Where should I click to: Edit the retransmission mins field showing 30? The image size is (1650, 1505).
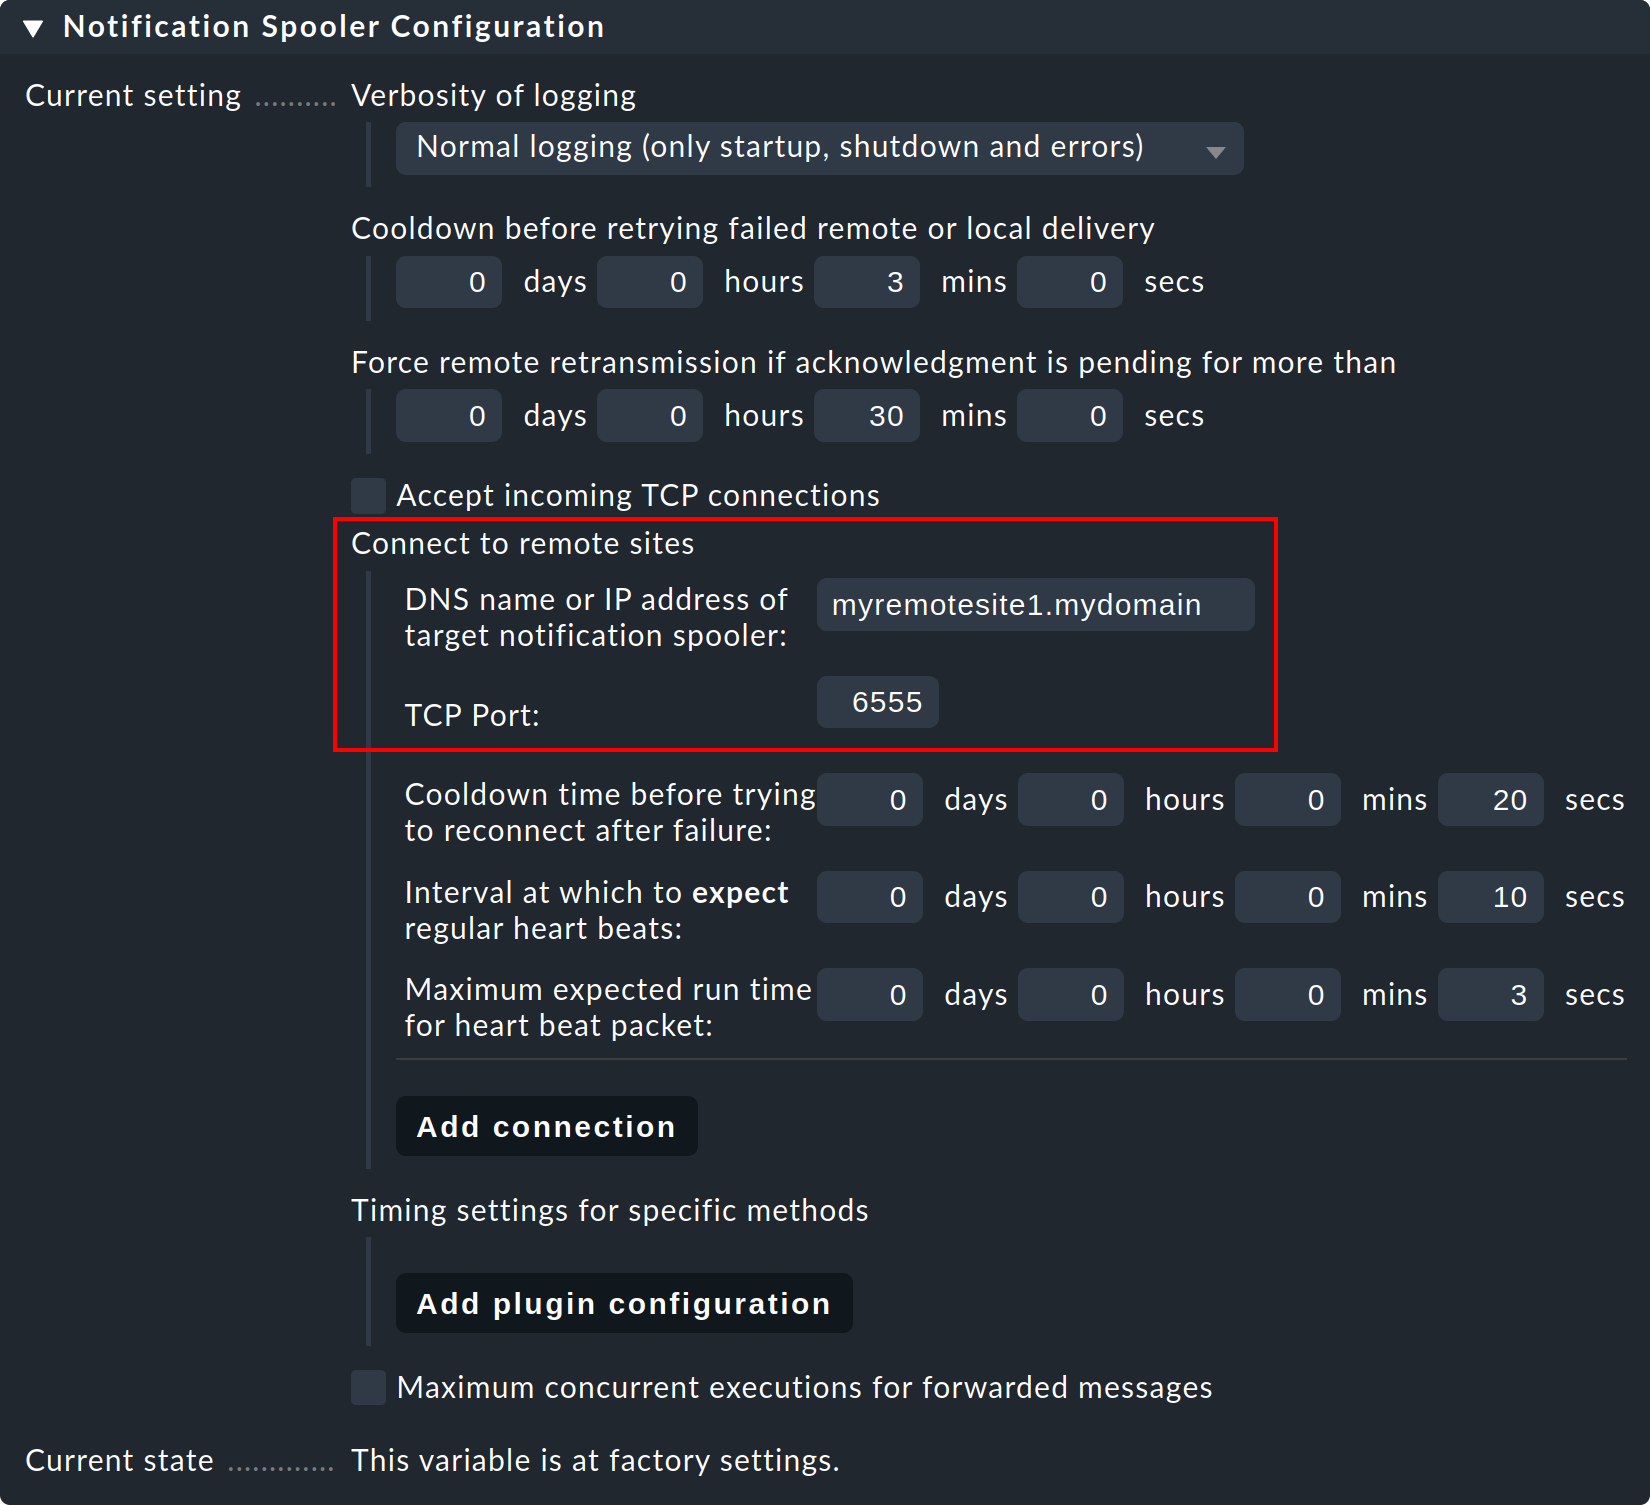(866, 415)
